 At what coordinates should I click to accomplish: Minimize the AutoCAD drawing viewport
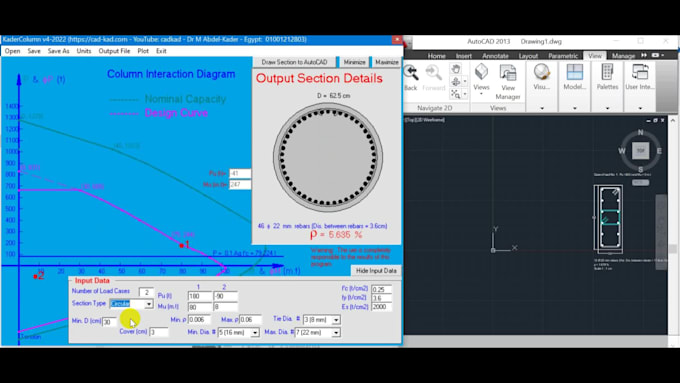click(649, 120)
